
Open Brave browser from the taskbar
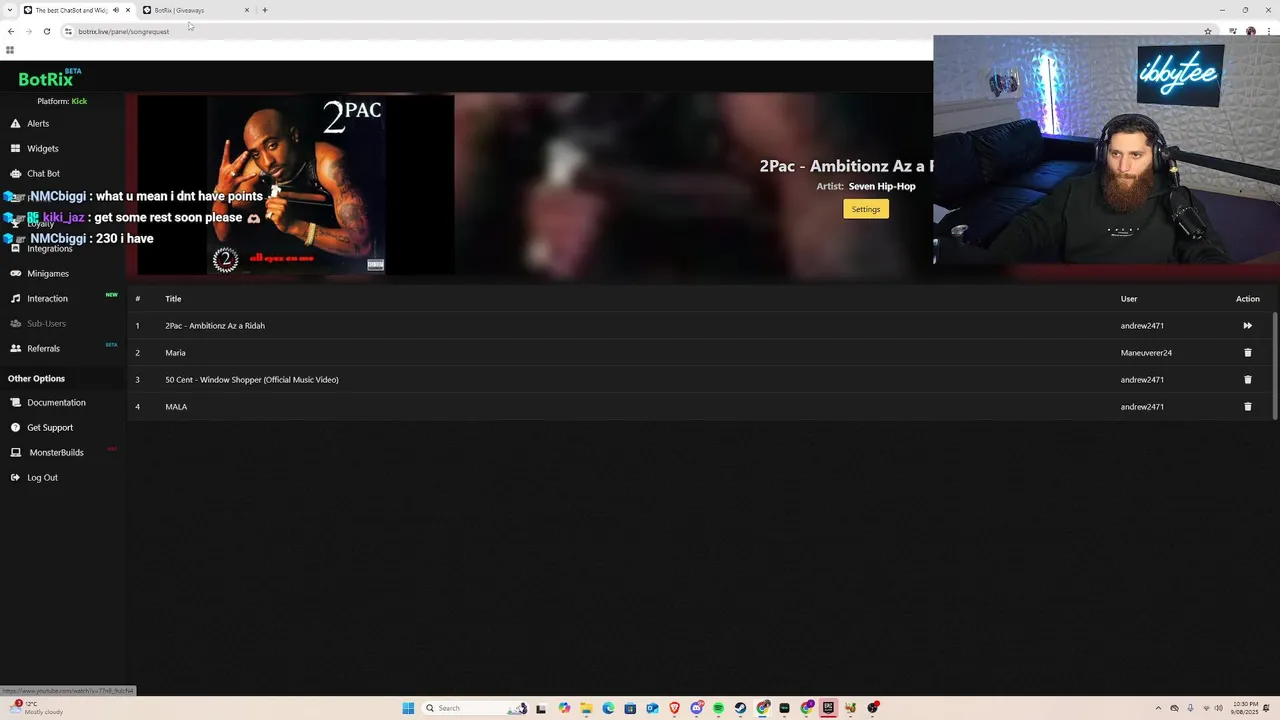pyautogui.click(x=674, y=708)
